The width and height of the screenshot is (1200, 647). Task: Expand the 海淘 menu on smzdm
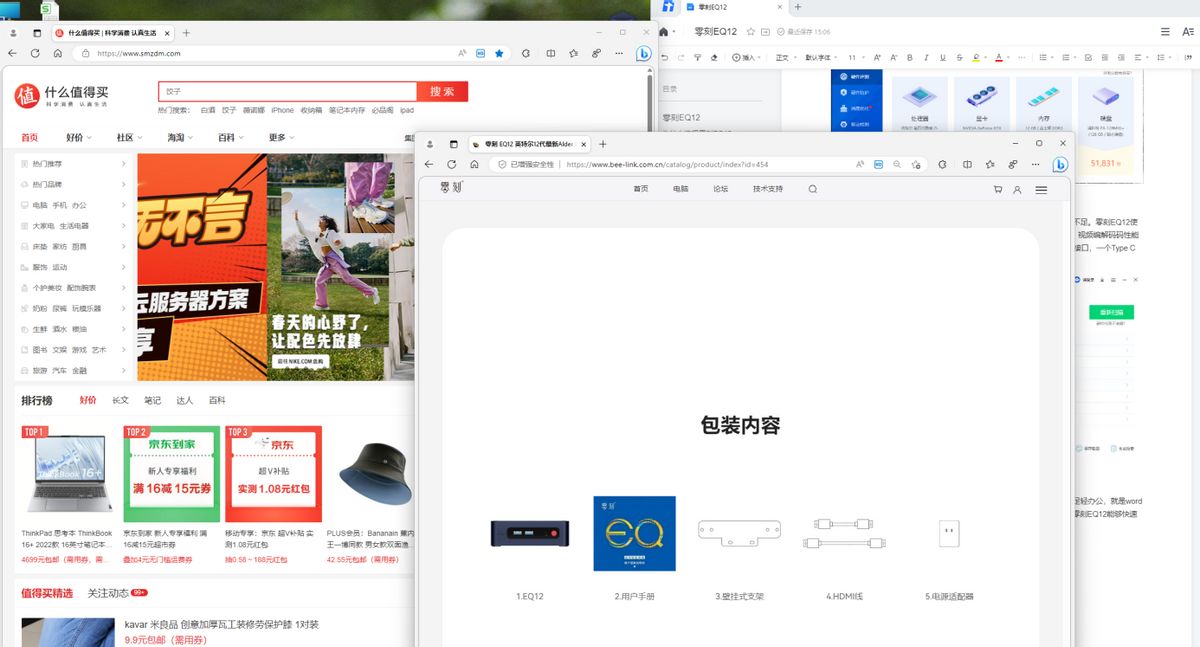coord(180,138)
